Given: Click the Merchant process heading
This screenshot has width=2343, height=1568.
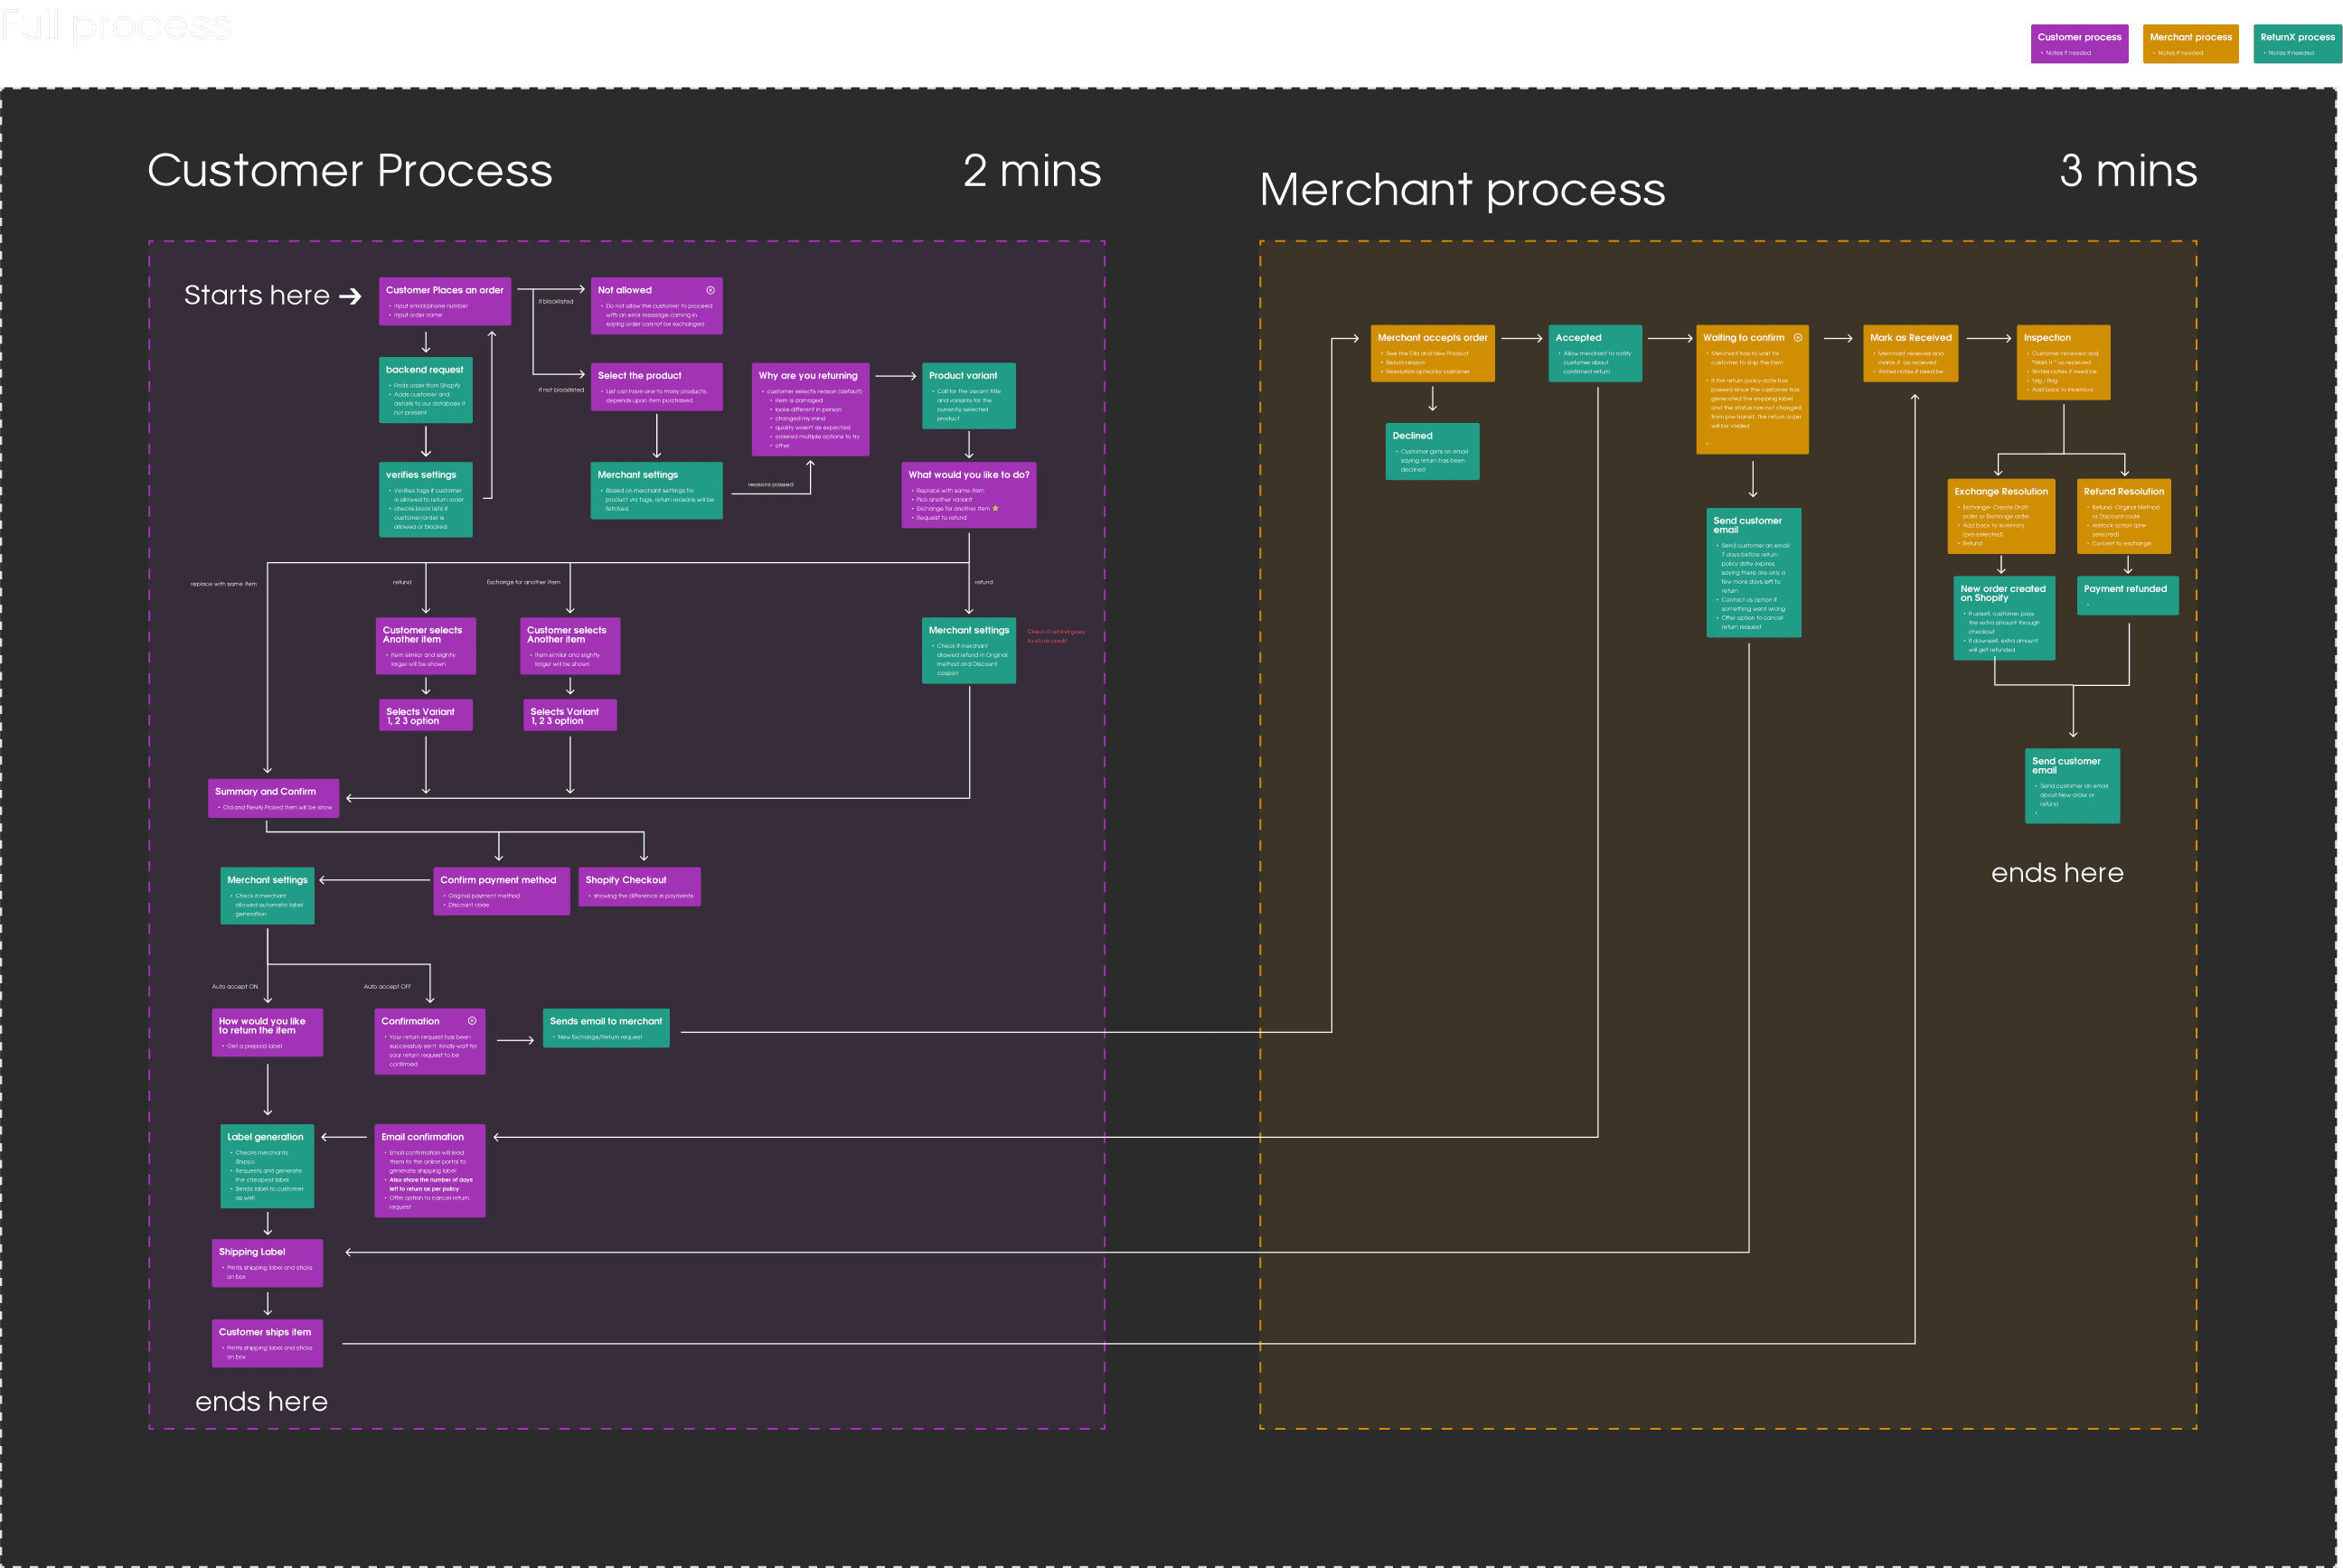Looking at the screenshot, I should click(x=1462, y=190).
